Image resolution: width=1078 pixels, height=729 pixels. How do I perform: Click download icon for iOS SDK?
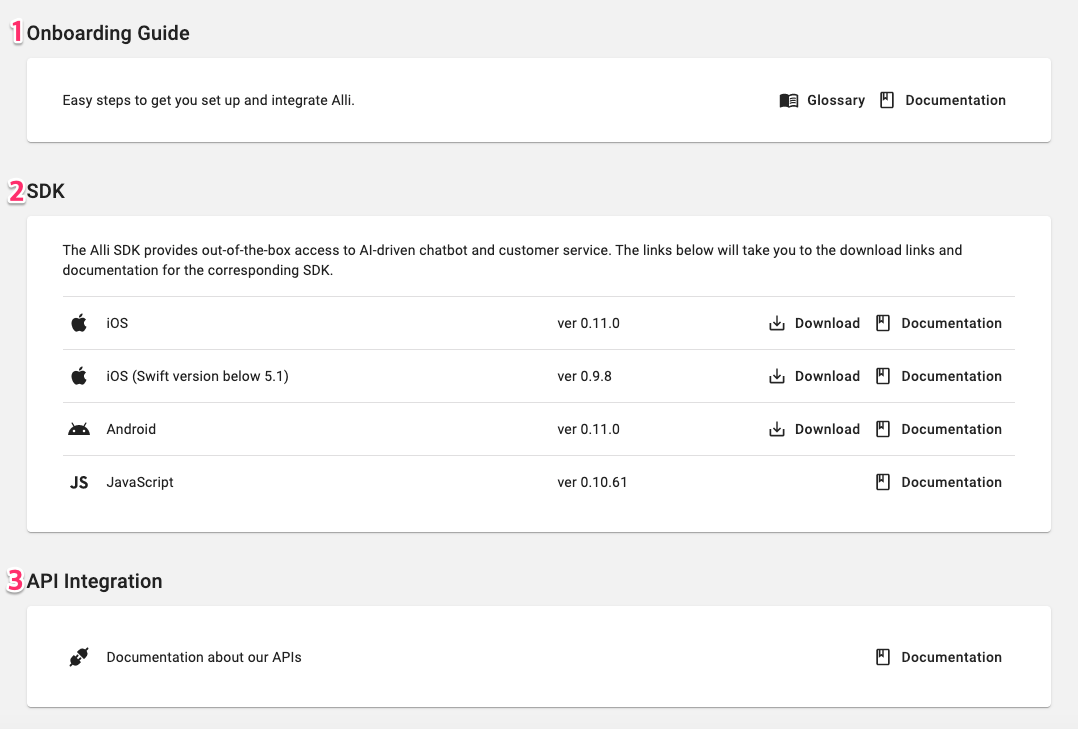[777, 324]
